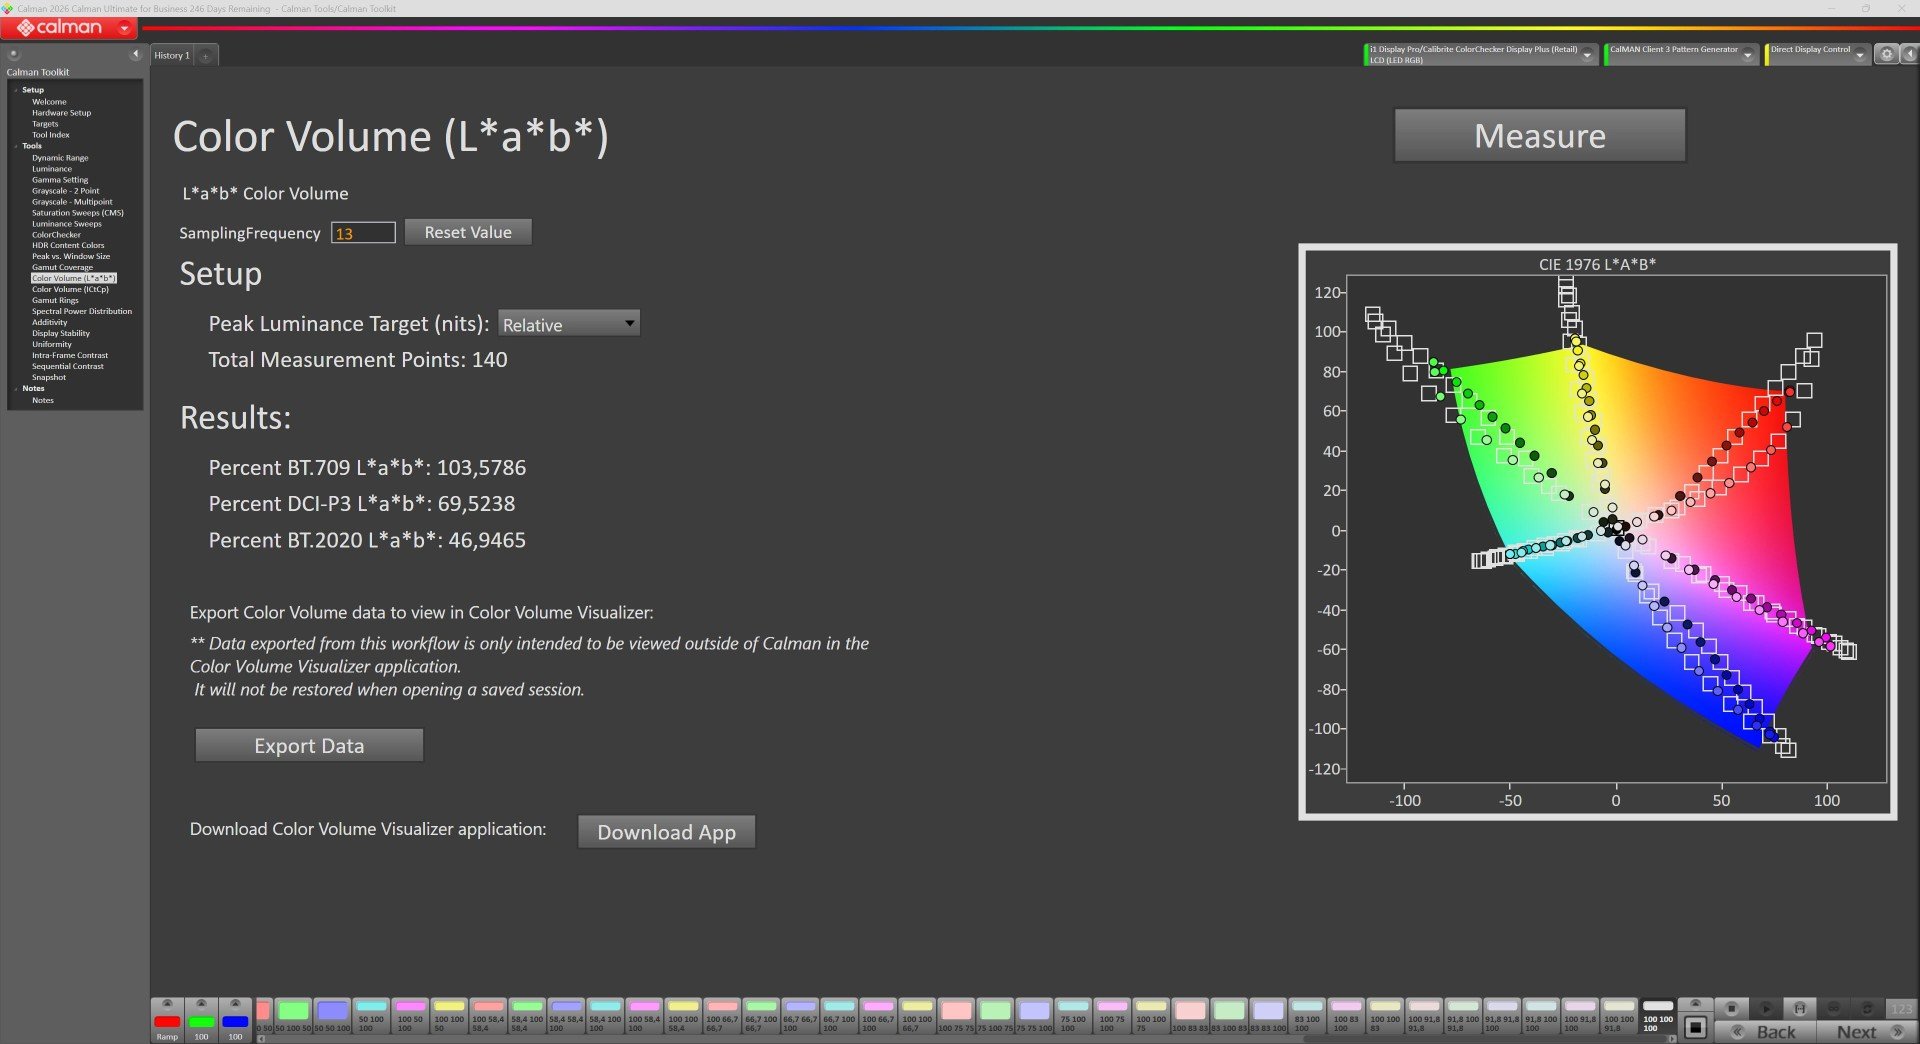This screenshot has width=1920, height=1044.
Task: Click the stop measurement icon
Action: click(x=1732, y=1009)
